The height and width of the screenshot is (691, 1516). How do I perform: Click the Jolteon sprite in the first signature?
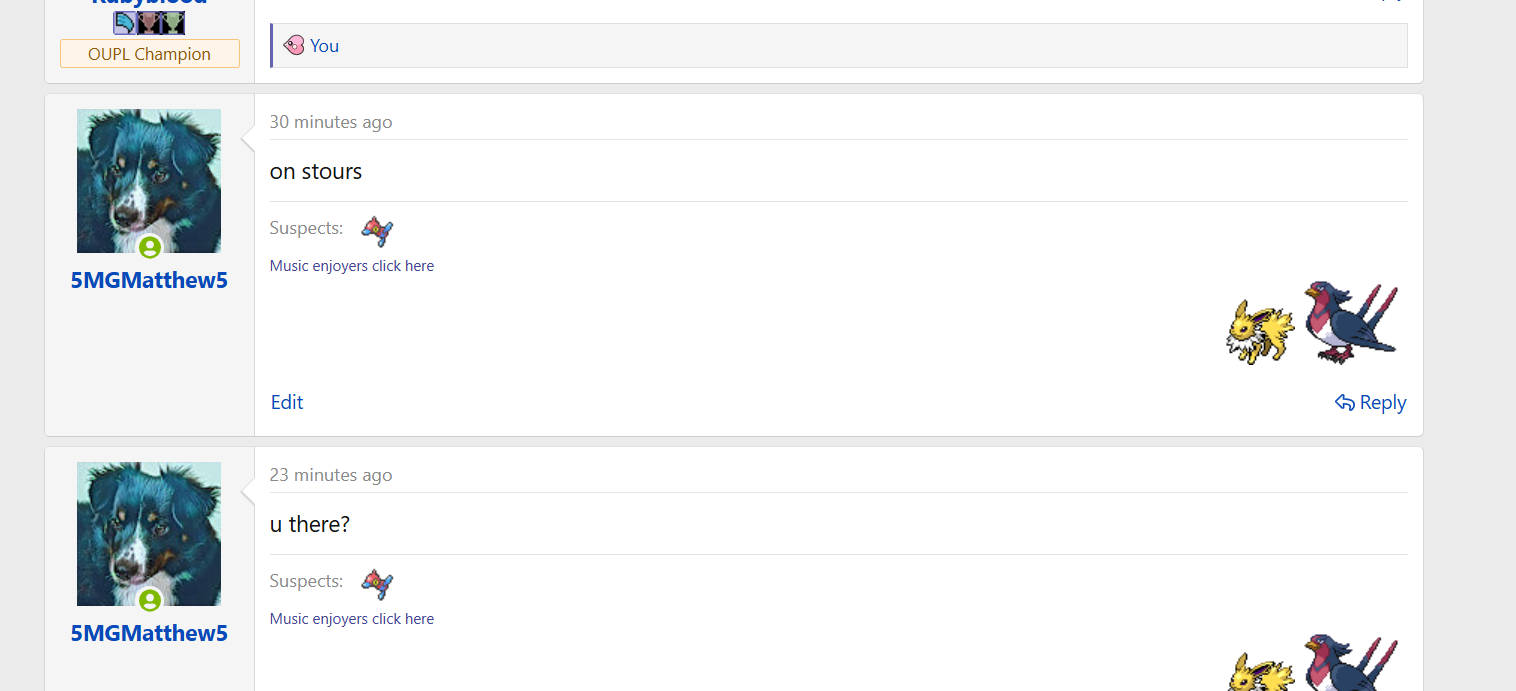pyautogui.click(x=1260, y=332)
